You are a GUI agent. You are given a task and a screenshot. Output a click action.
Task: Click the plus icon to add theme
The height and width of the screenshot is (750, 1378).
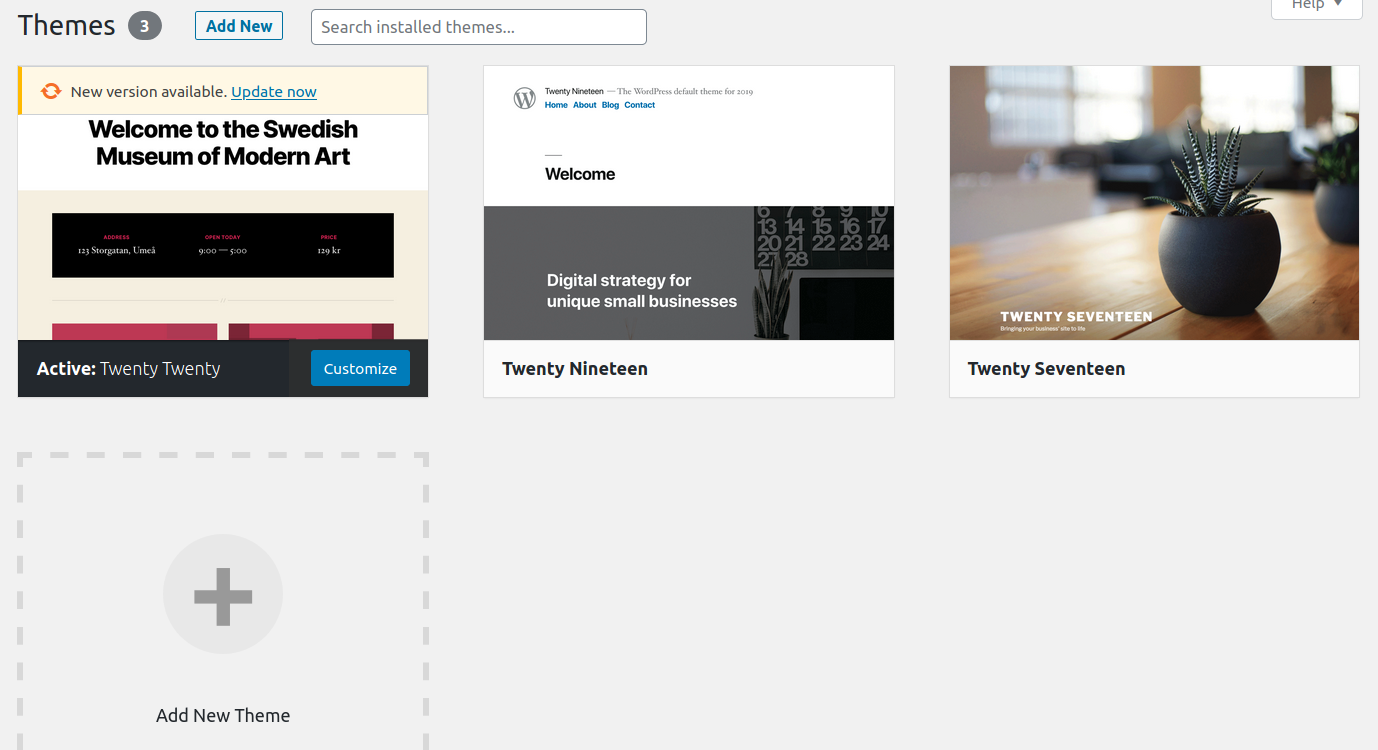point(223,594)
